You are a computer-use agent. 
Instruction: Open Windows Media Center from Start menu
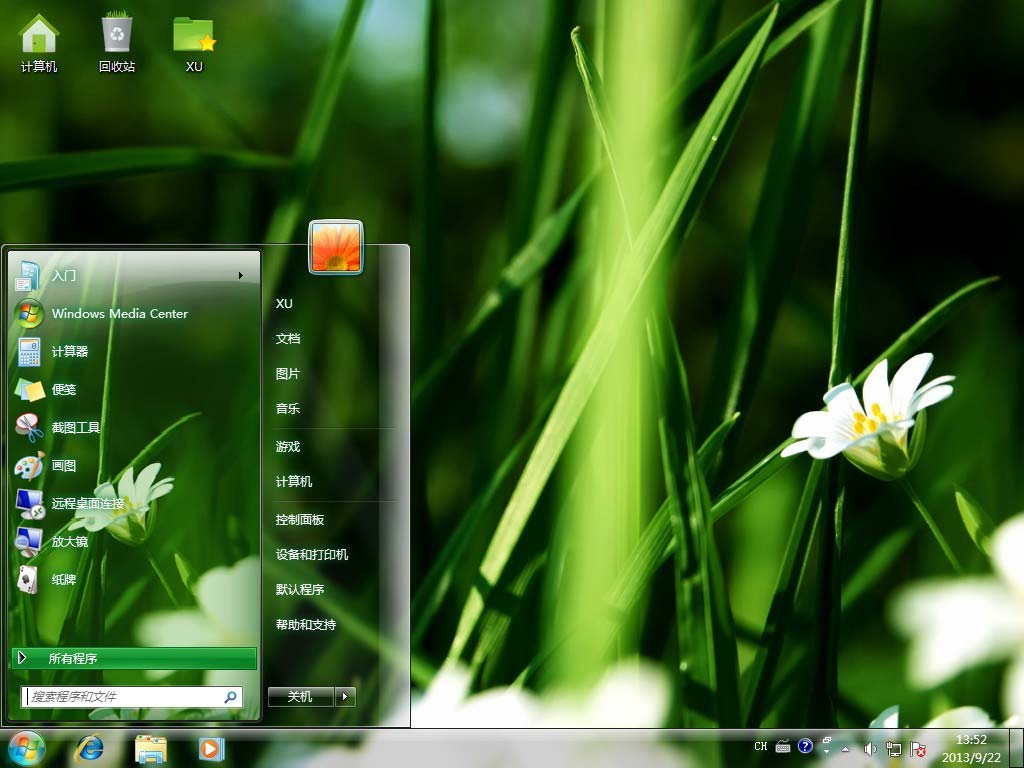[x=119, y=313]
